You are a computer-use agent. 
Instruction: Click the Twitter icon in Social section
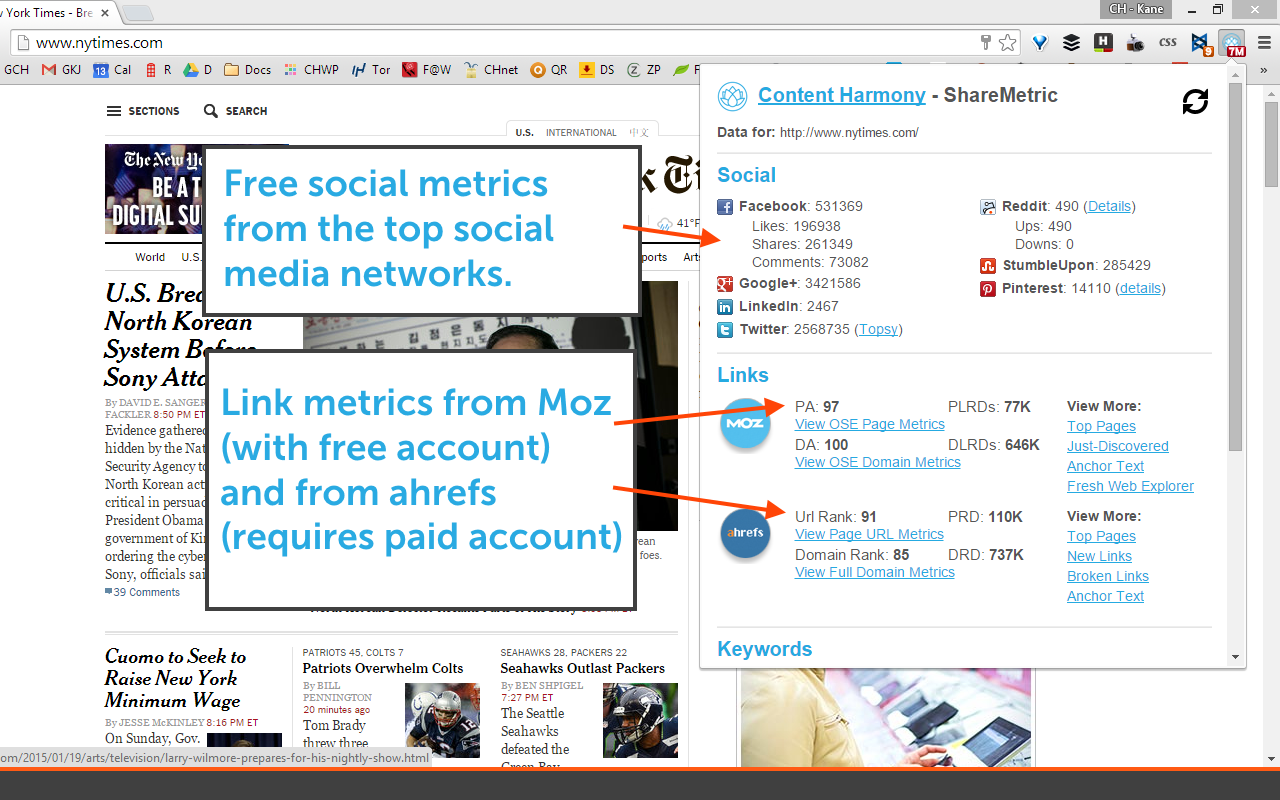tap(725, 330)
